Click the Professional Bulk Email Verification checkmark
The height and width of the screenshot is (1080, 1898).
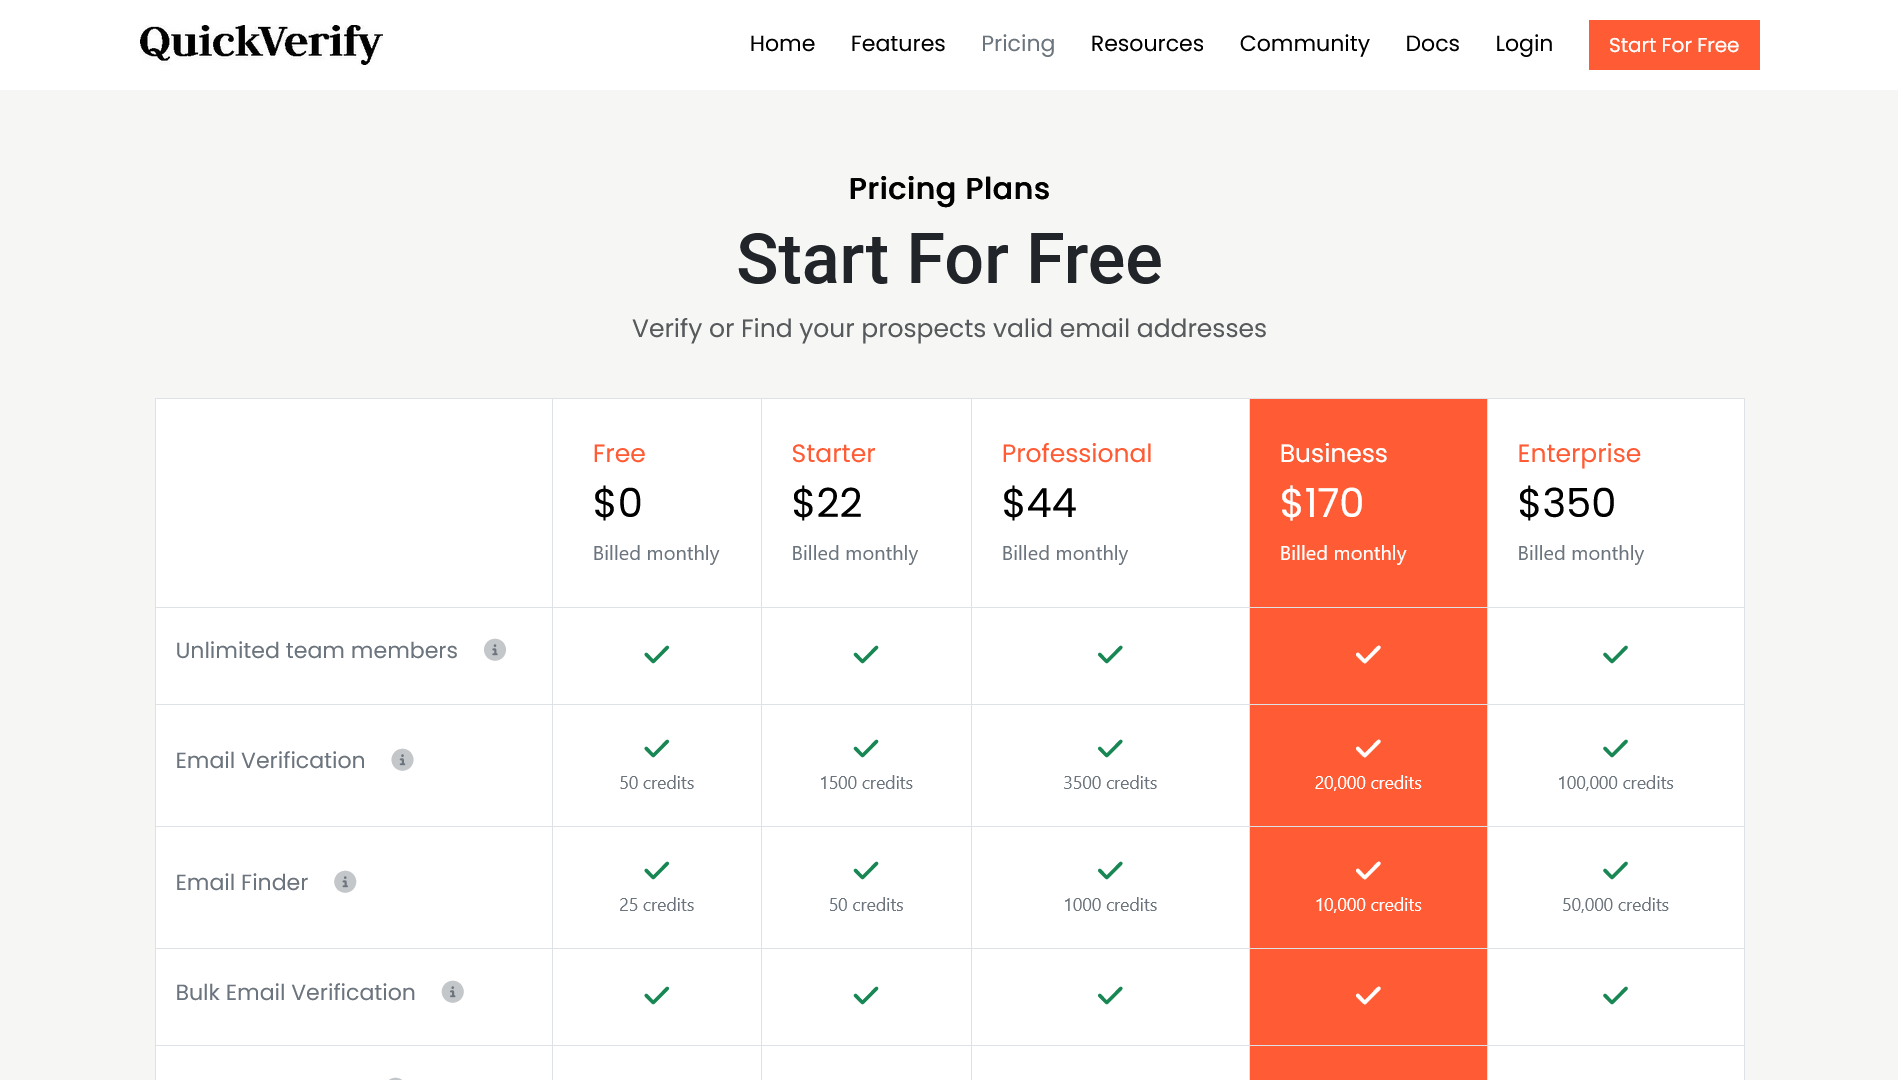(1109, 996)
